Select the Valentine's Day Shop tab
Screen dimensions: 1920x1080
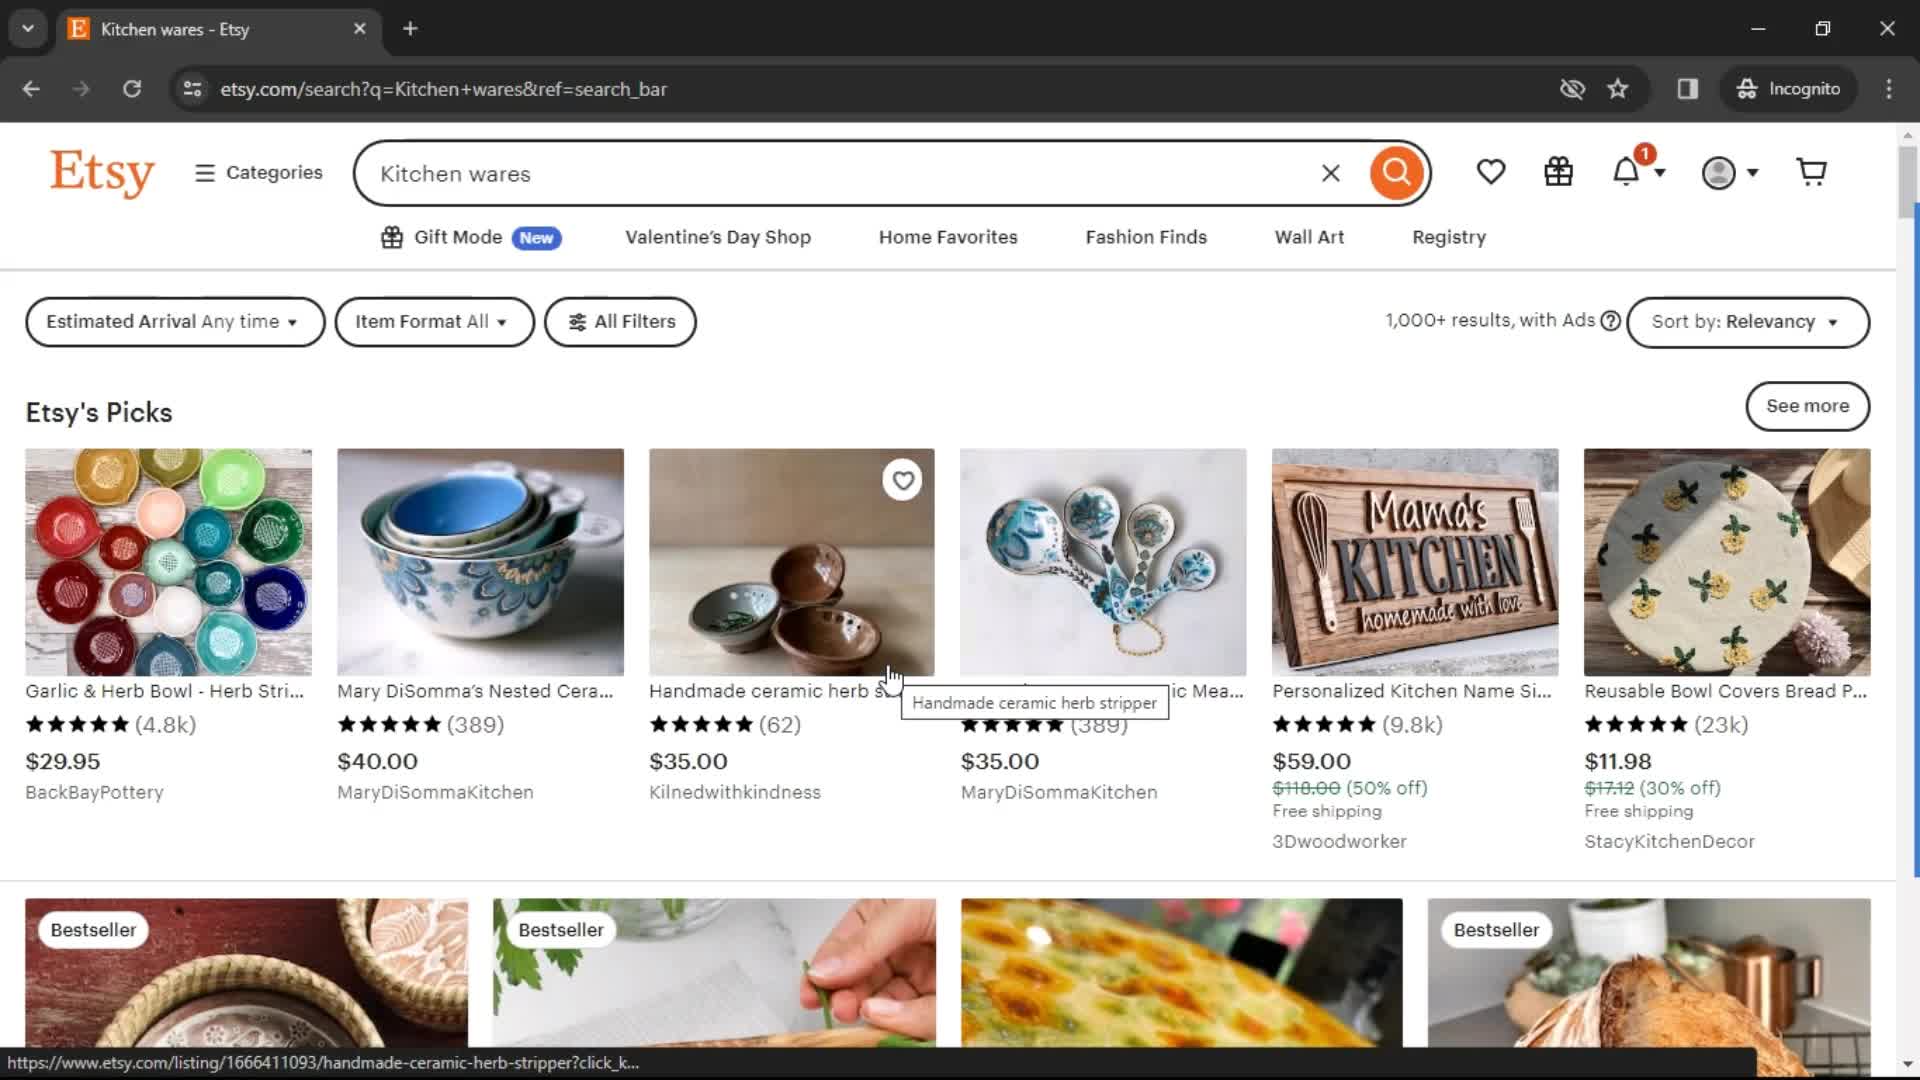coord(719,237)
